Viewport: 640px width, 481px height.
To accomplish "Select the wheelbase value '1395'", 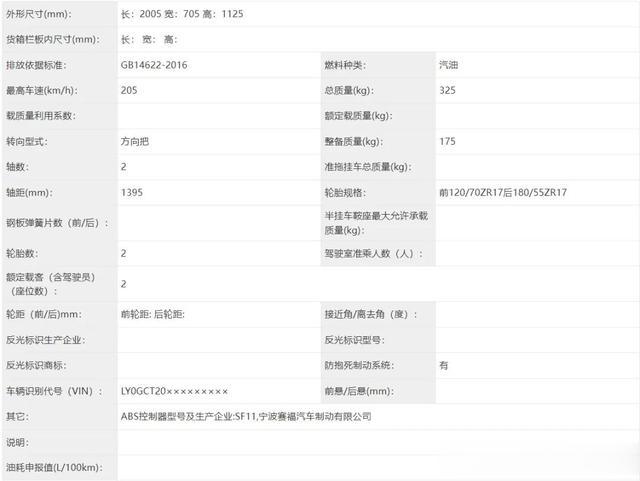I will (x=132, y=193).
